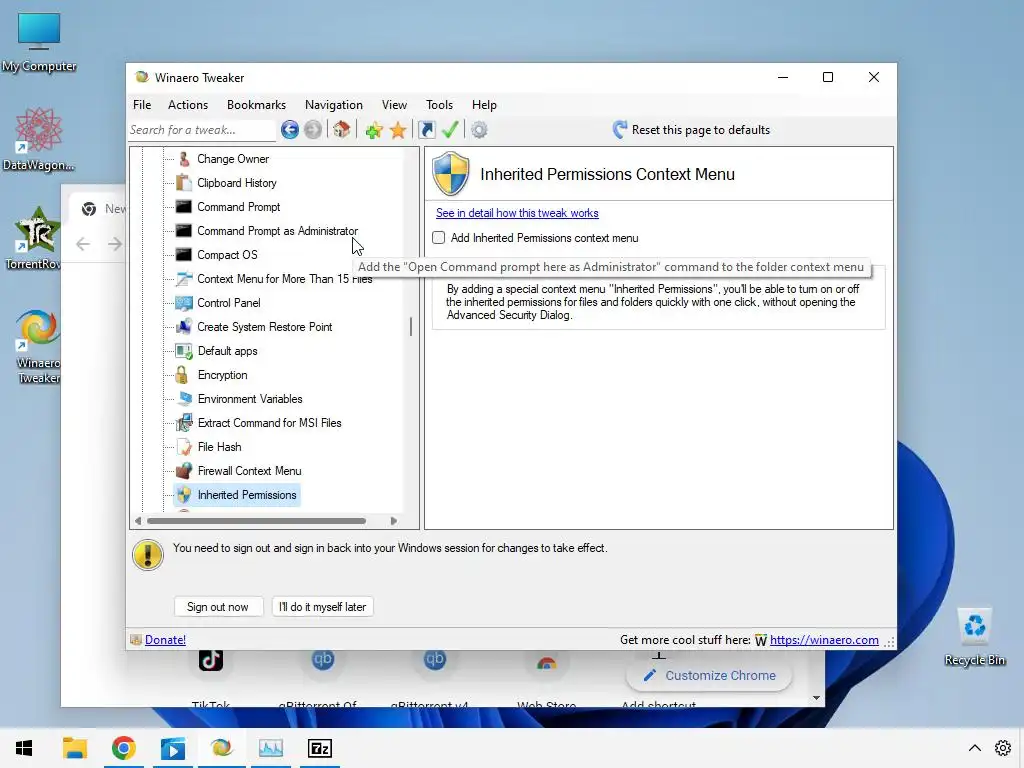Enable Add Inherited Permissions context menu checkbox
The image size is (1024, 768).
(x=439, y=238)
